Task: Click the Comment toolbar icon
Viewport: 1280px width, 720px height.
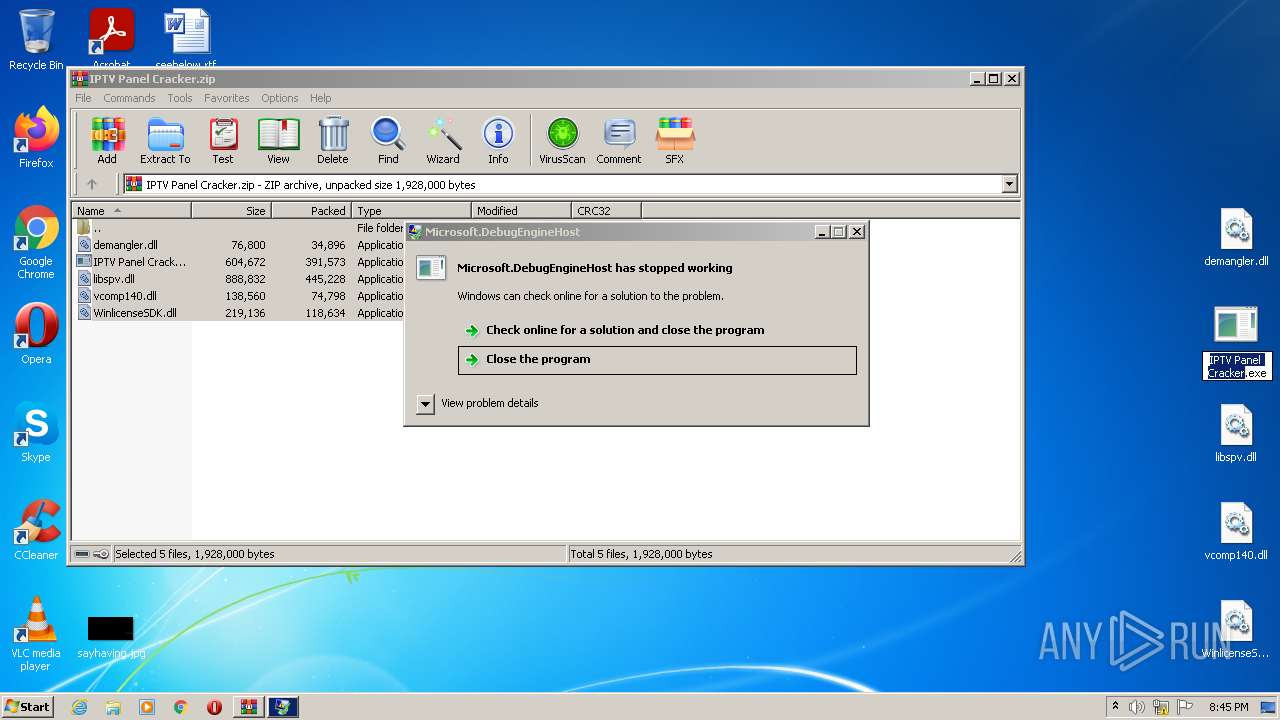Action: click(619, 140)
